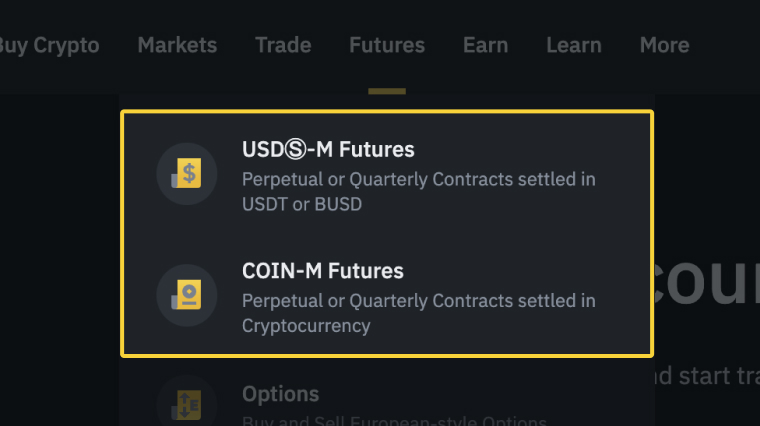Expand the Trade menu

click(x=283, y=45)
